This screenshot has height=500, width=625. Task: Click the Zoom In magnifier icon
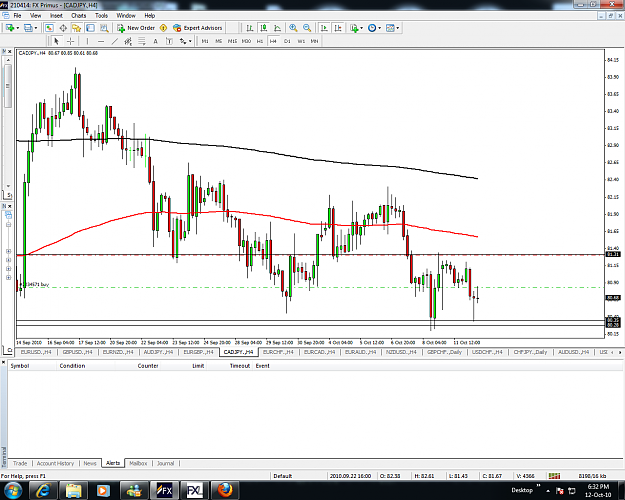pos(293,28)
